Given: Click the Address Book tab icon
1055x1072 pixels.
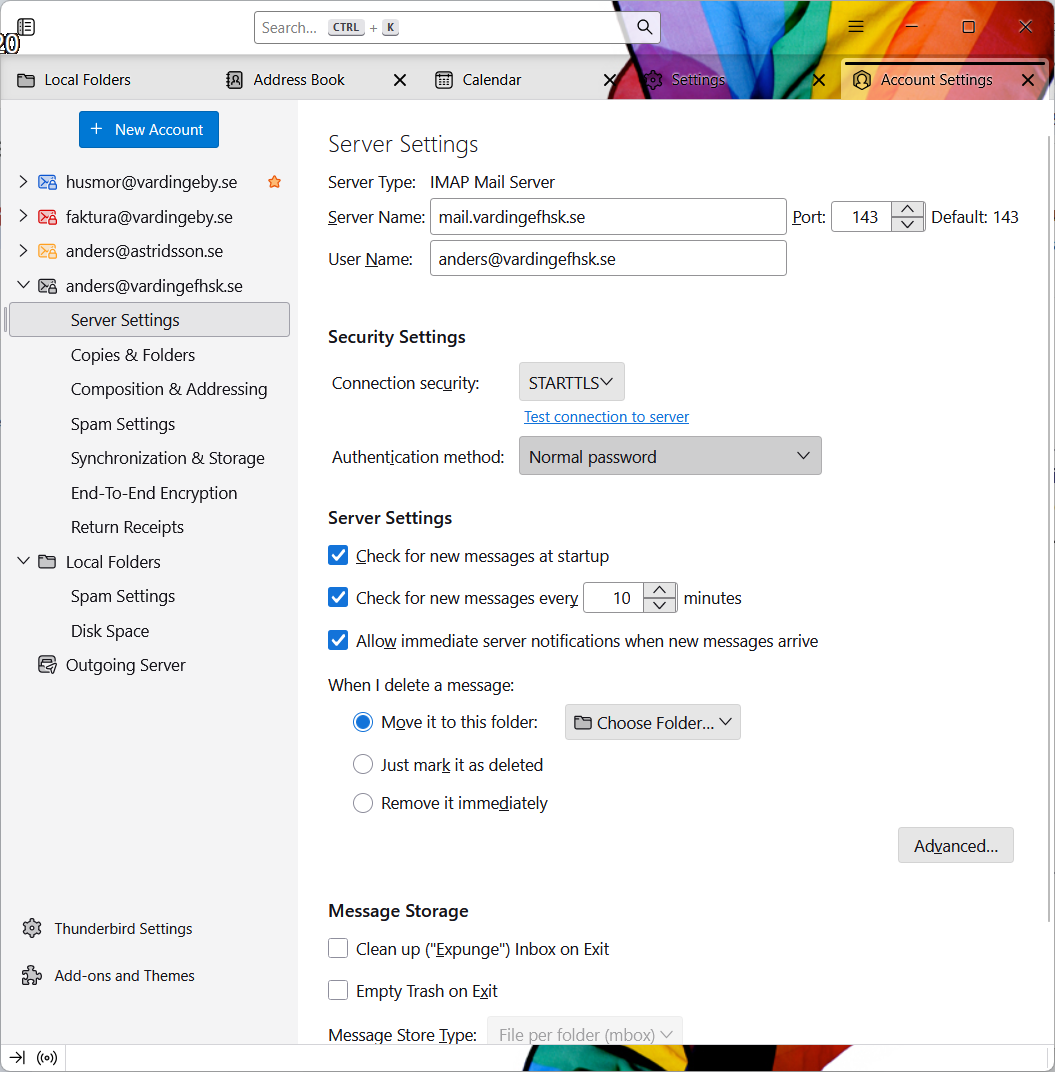Looking at the screenshot, I should click(235, 80).
